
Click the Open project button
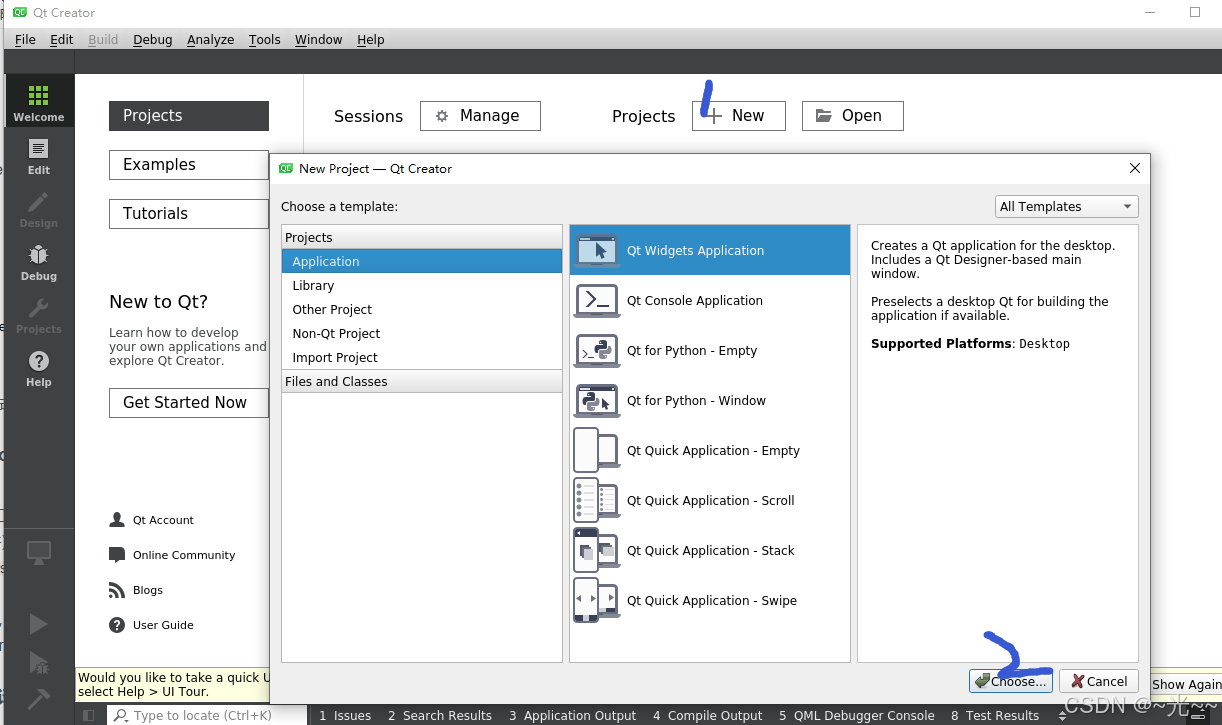[x=853, y=116]
